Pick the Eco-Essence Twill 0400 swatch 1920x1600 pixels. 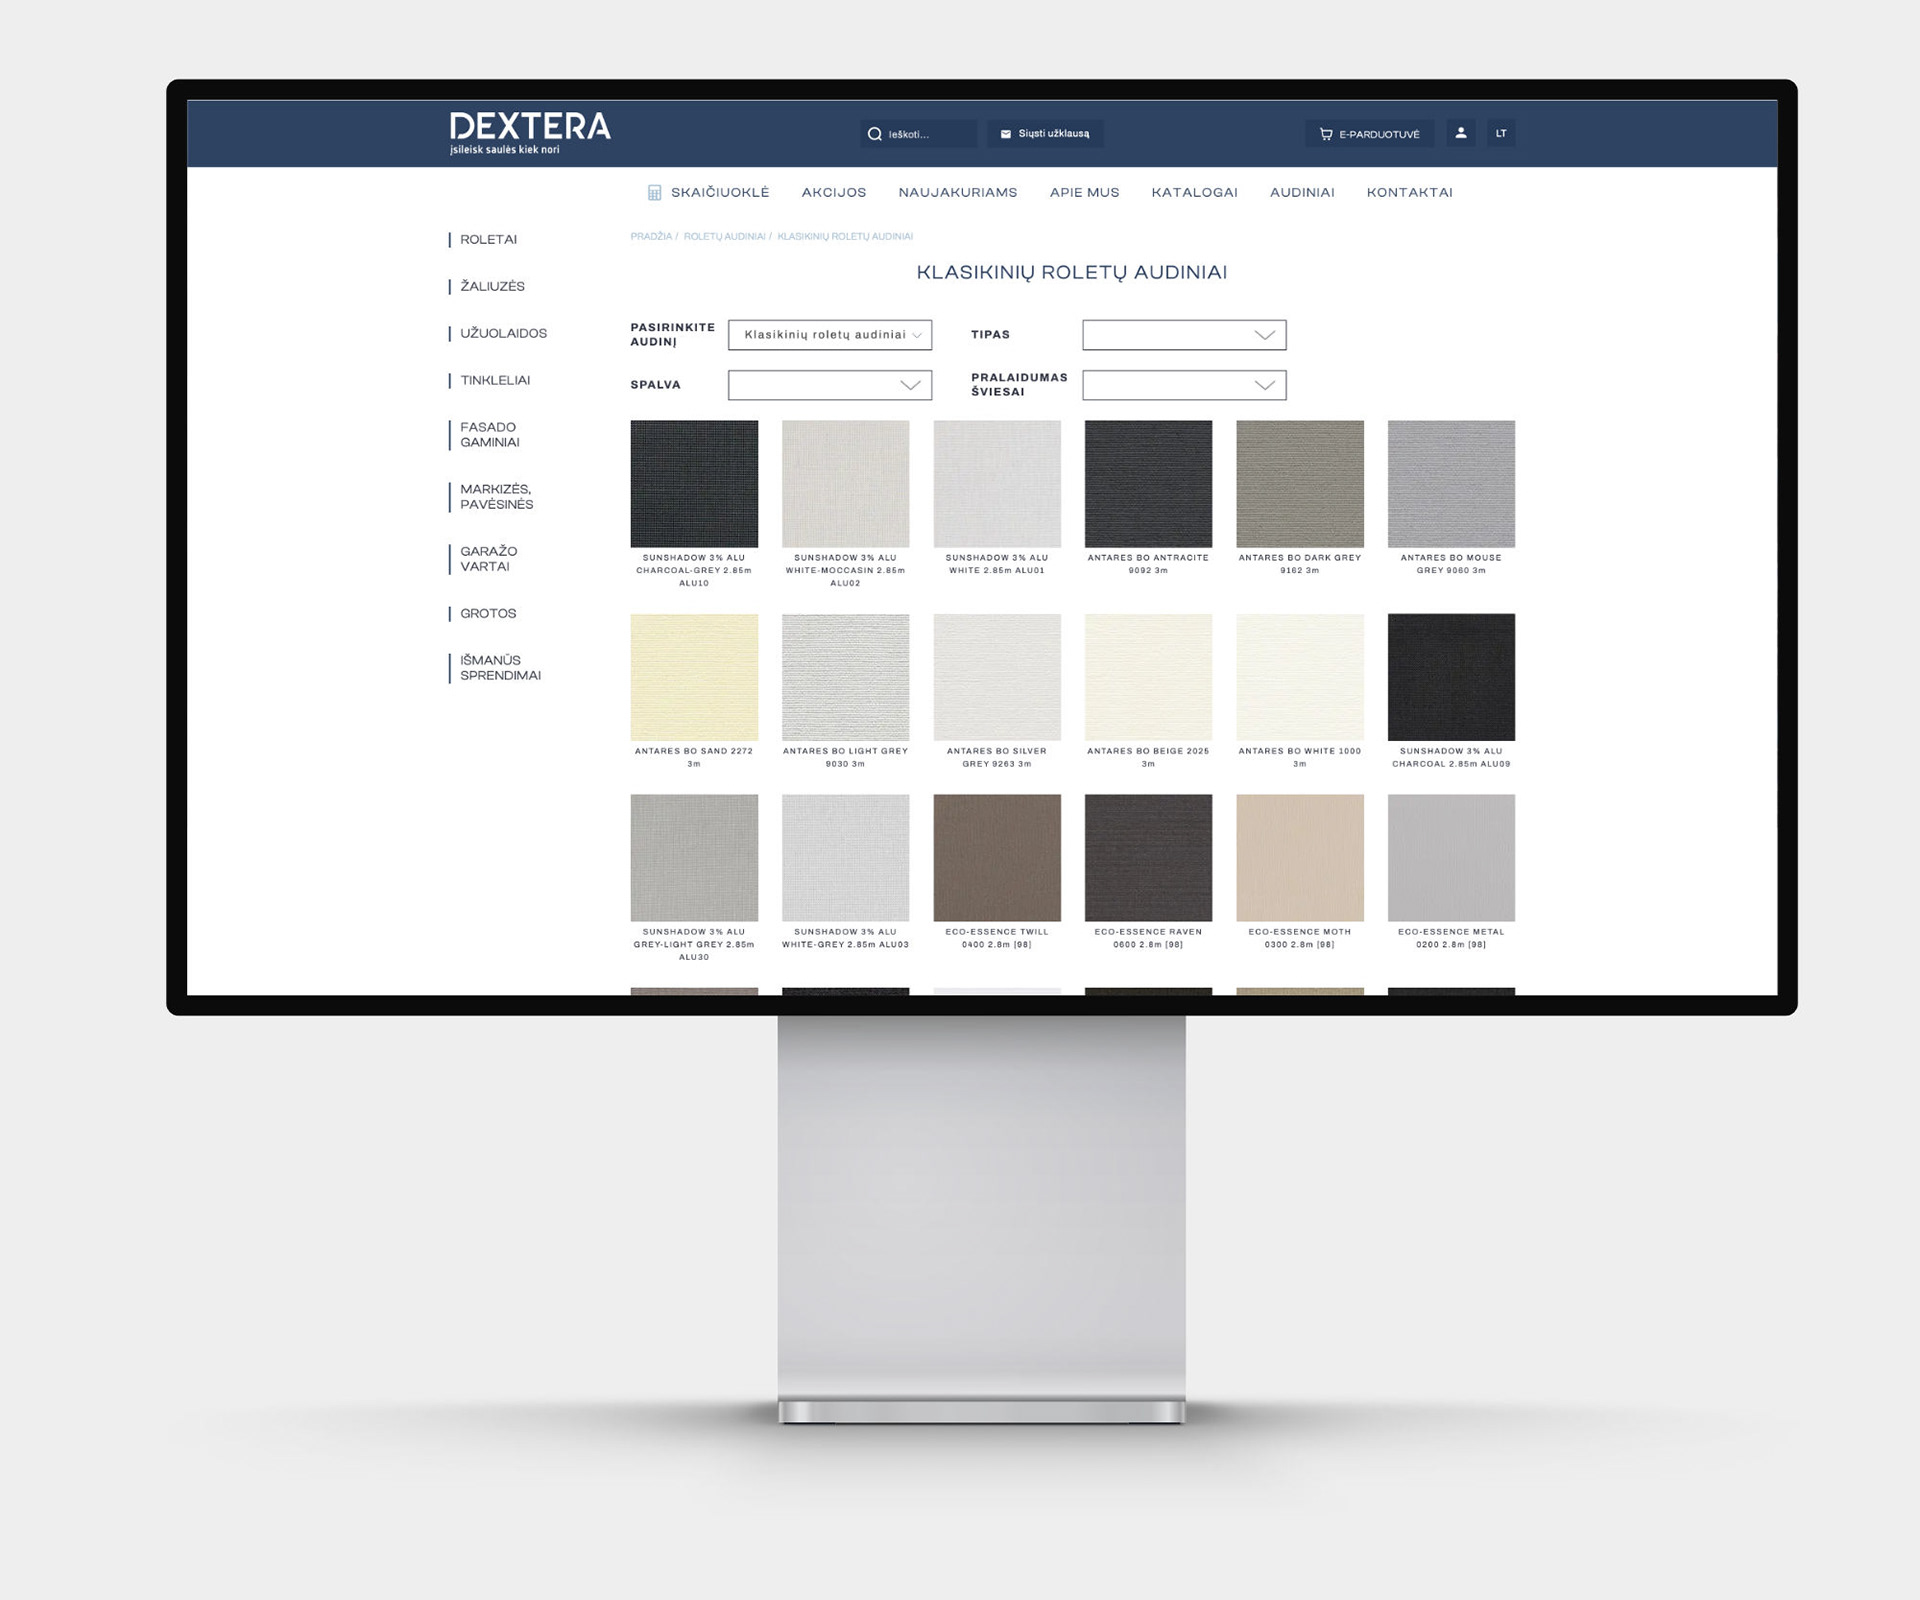[x=997, y=858]
